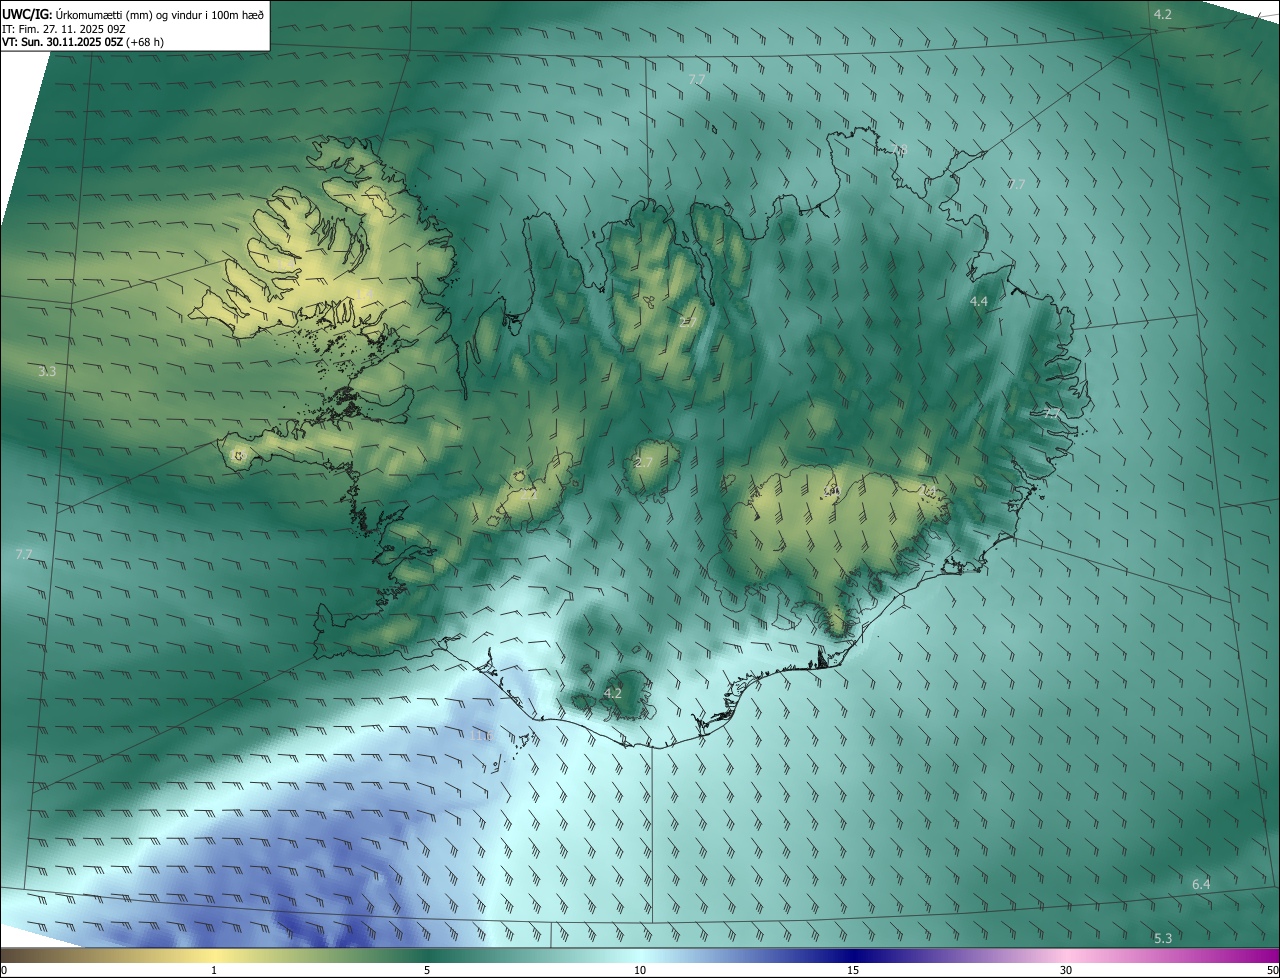The image size is (1280, 978).
Task: Click the color scale tick labeled 10
Action: [640, 971]
